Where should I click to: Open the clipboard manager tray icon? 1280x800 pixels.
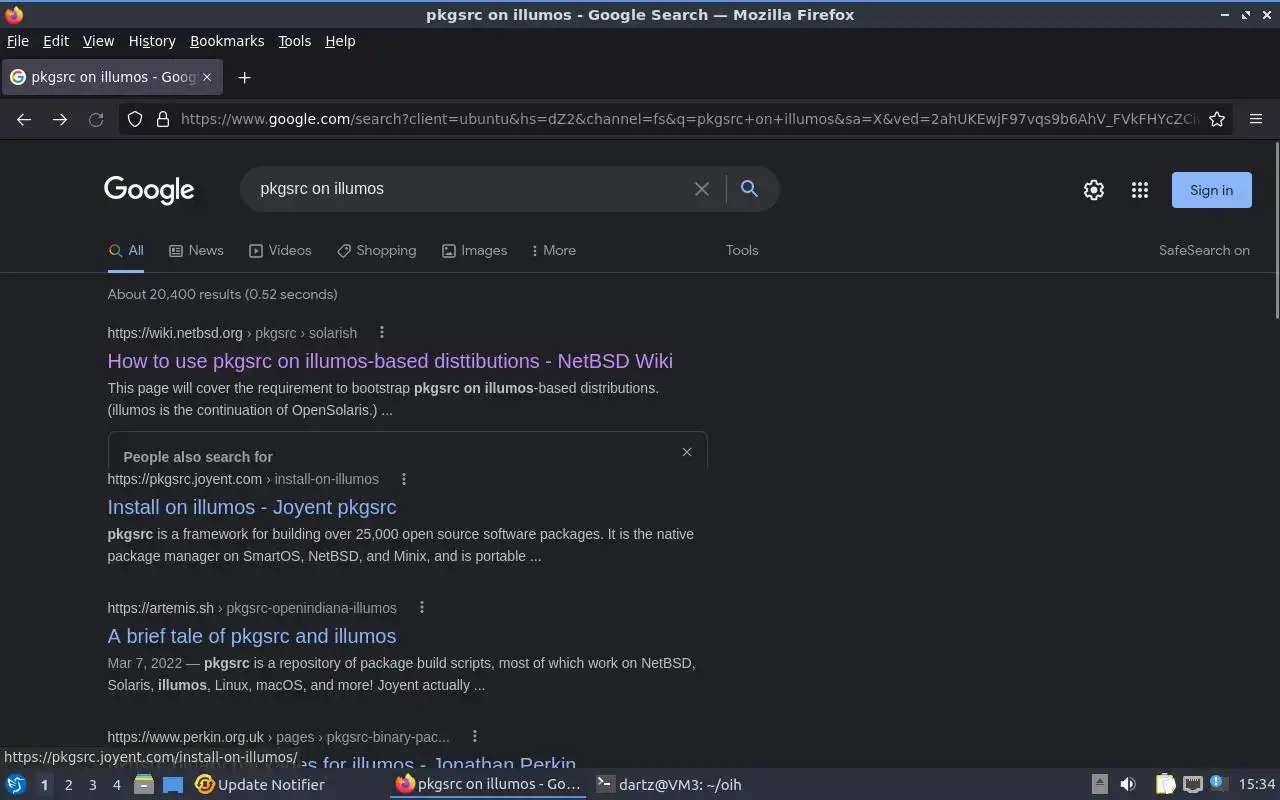1165,784
